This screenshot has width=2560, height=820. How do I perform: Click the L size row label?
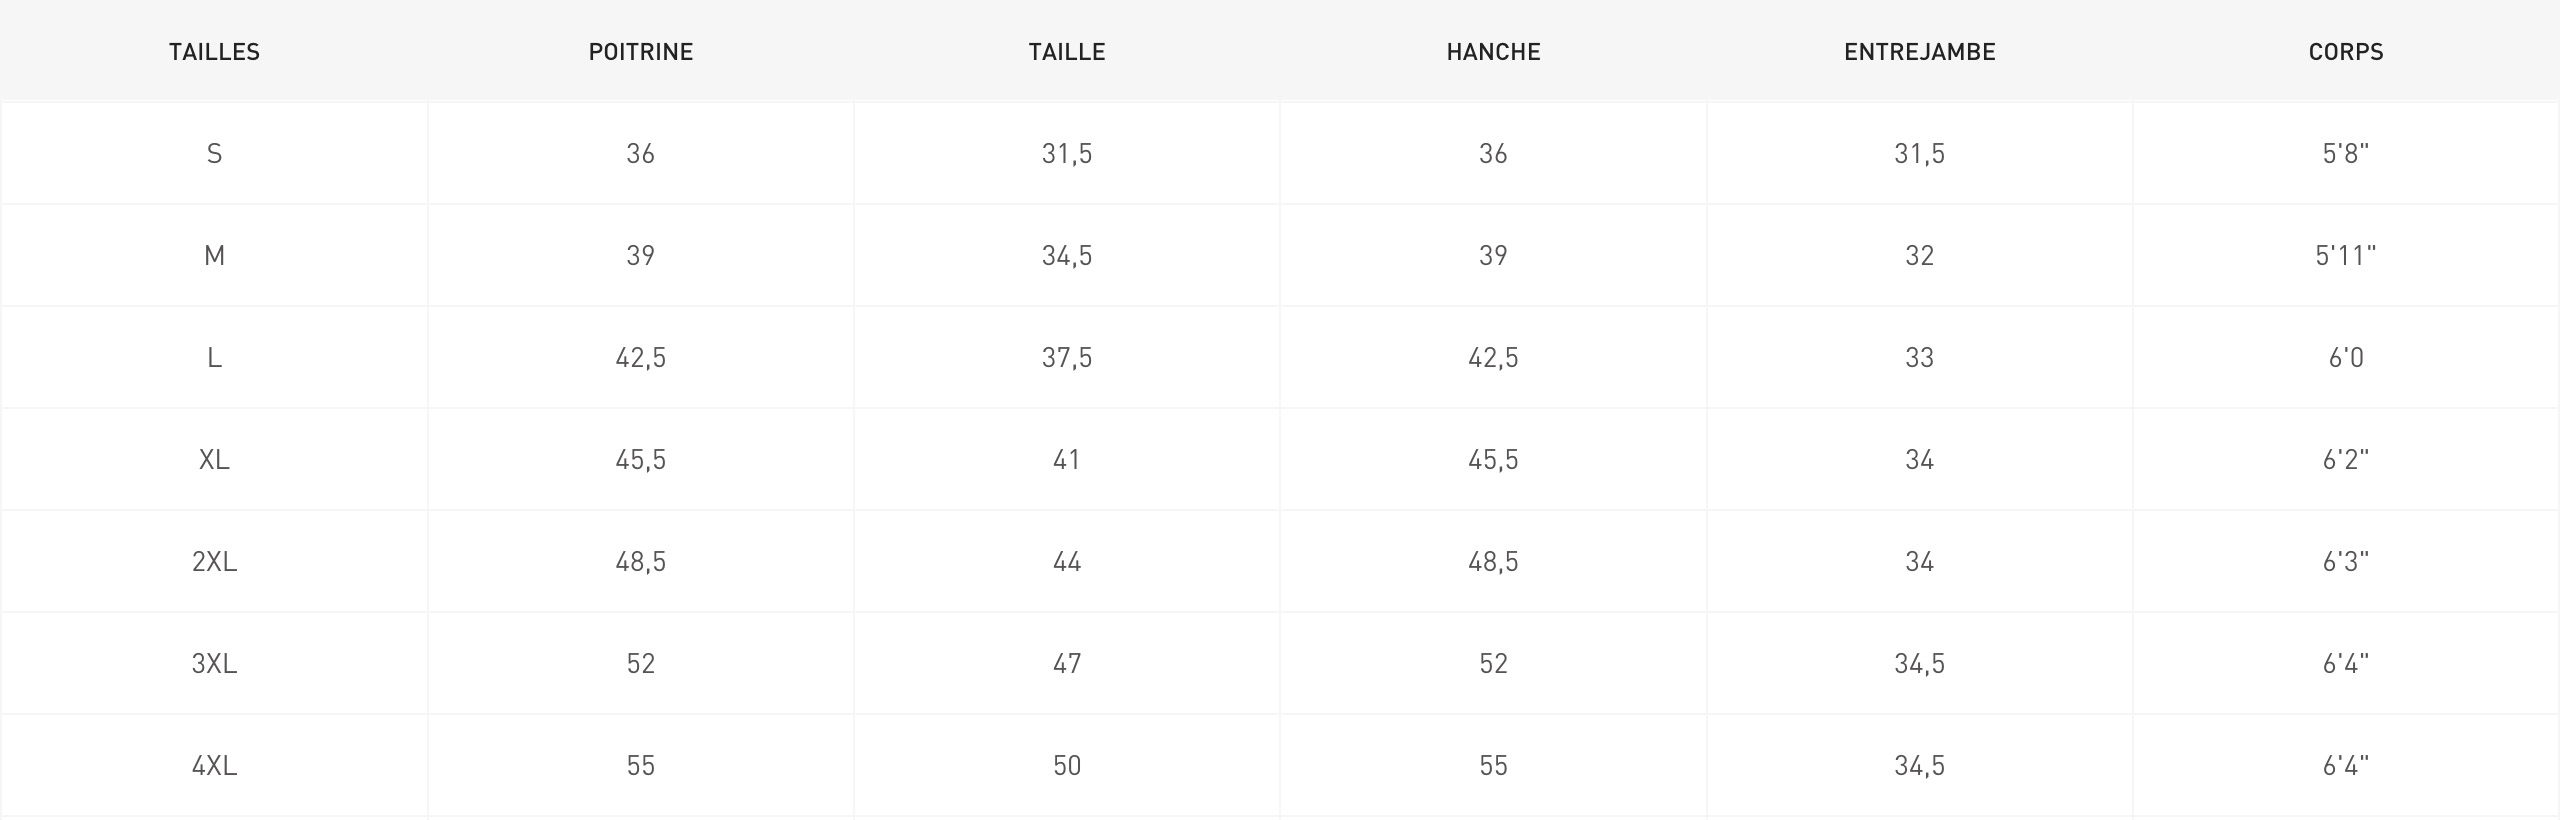tap(214, 357)
